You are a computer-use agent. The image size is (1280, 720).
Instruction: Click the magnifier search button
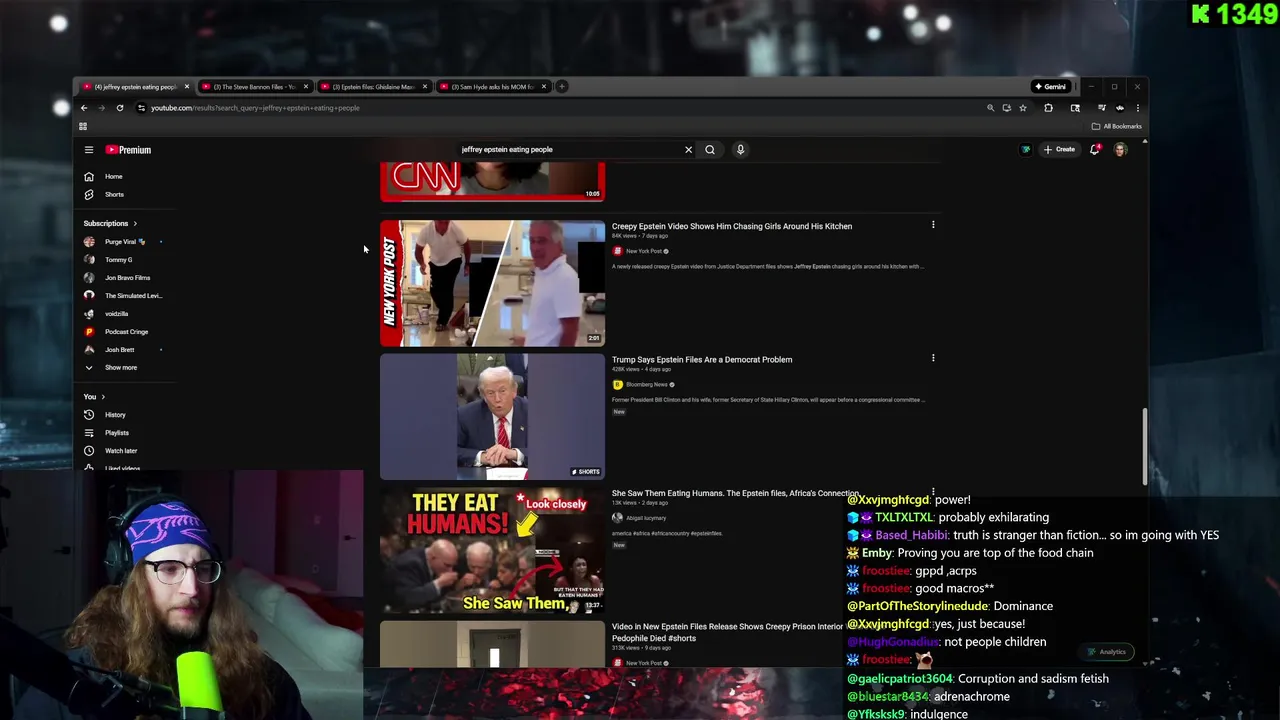710,150
